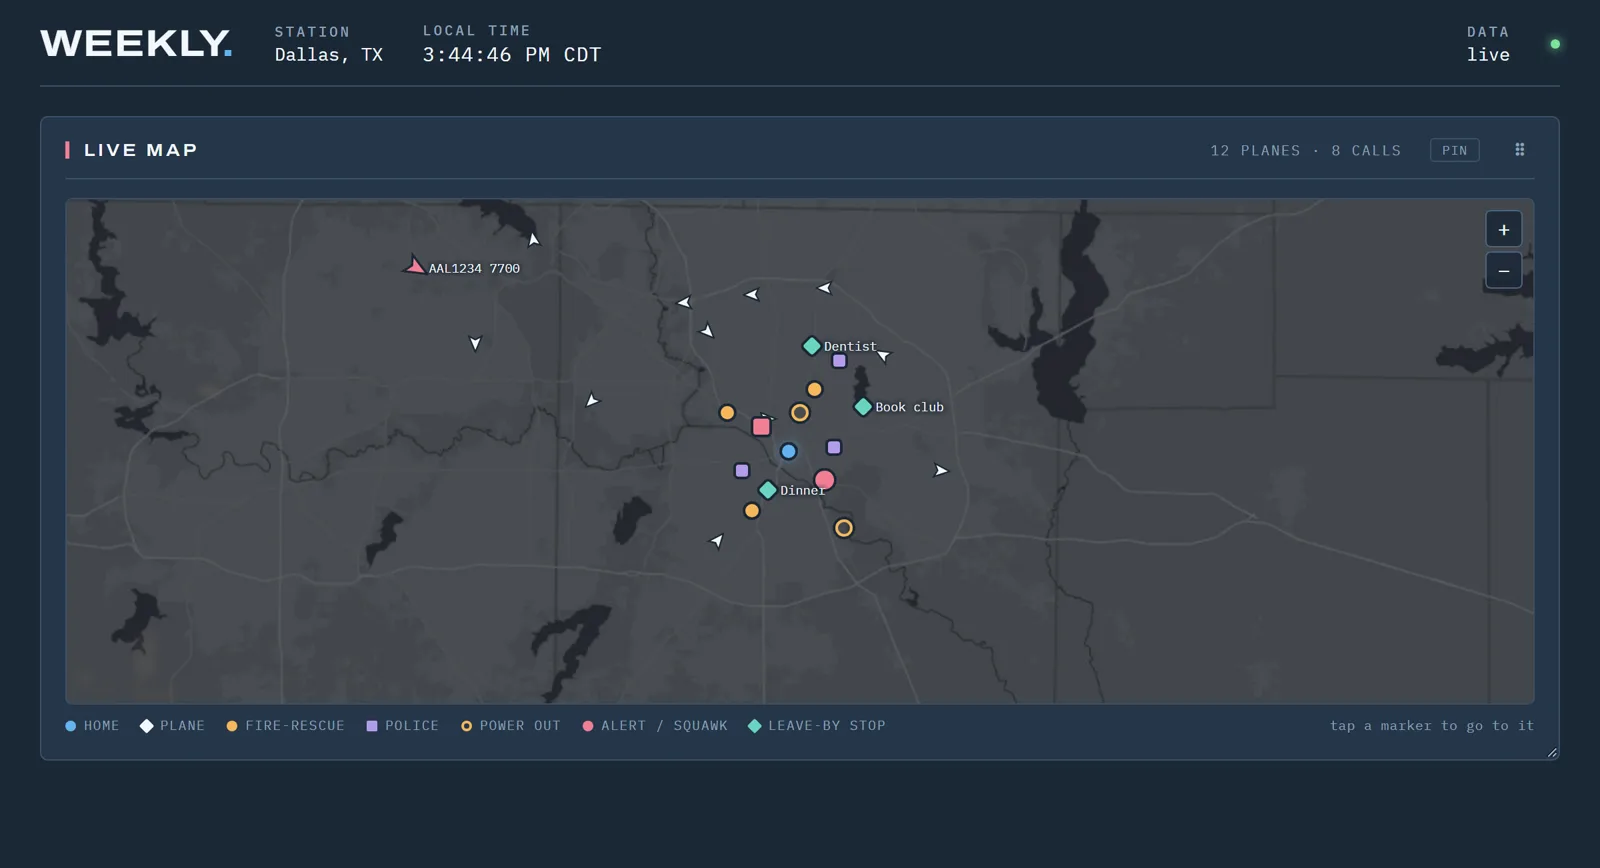1600x868 pixels.
Task: Select the blue home marker
Action: (x=788, y=451)
